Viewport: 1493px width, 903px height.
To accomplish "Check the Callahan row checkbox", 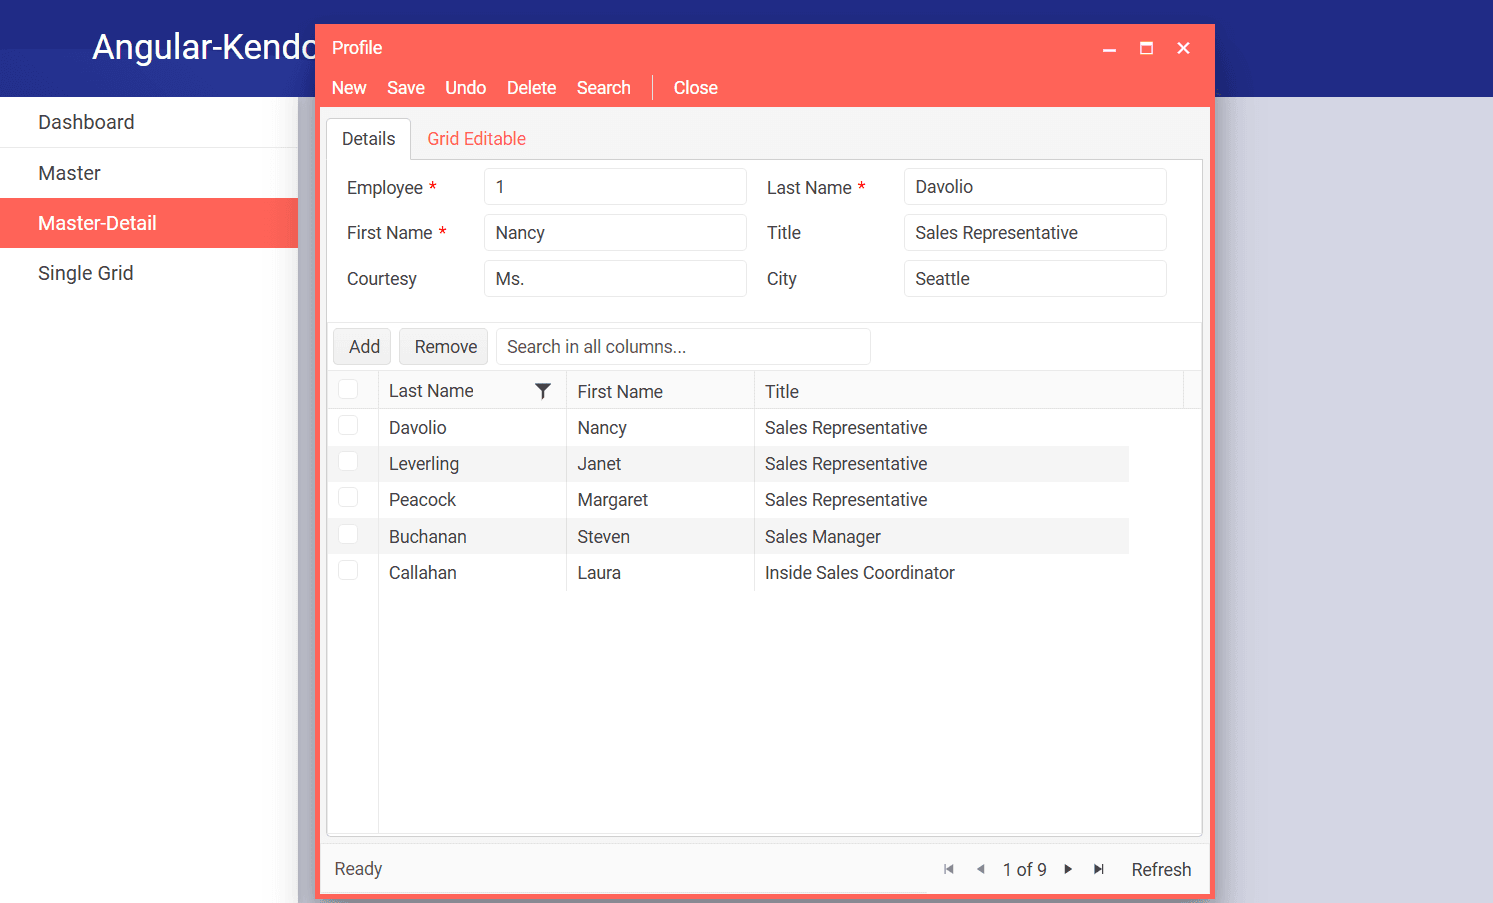I will (x=348, y=570).
